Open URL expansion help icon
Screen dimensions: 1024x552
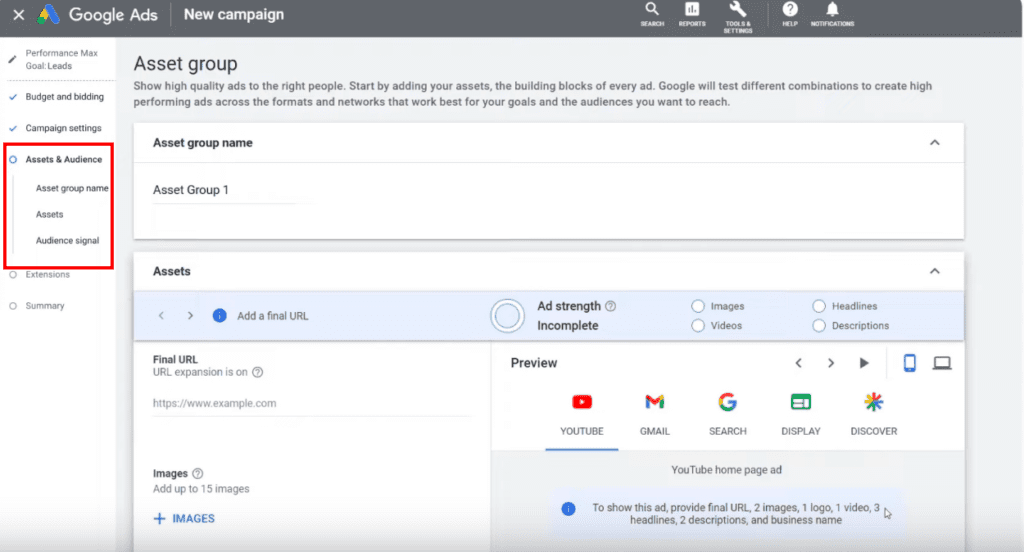coord(258,372)
